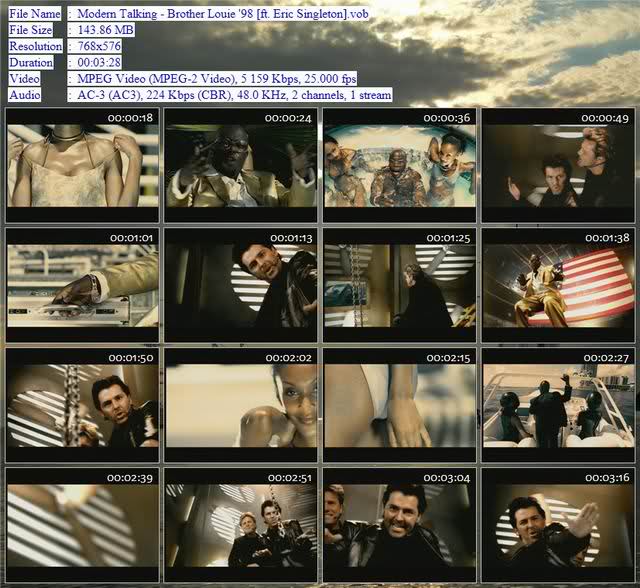Click the audio info text 'AC-3 (AC3), 224 Kbps'

coord(136,95)
